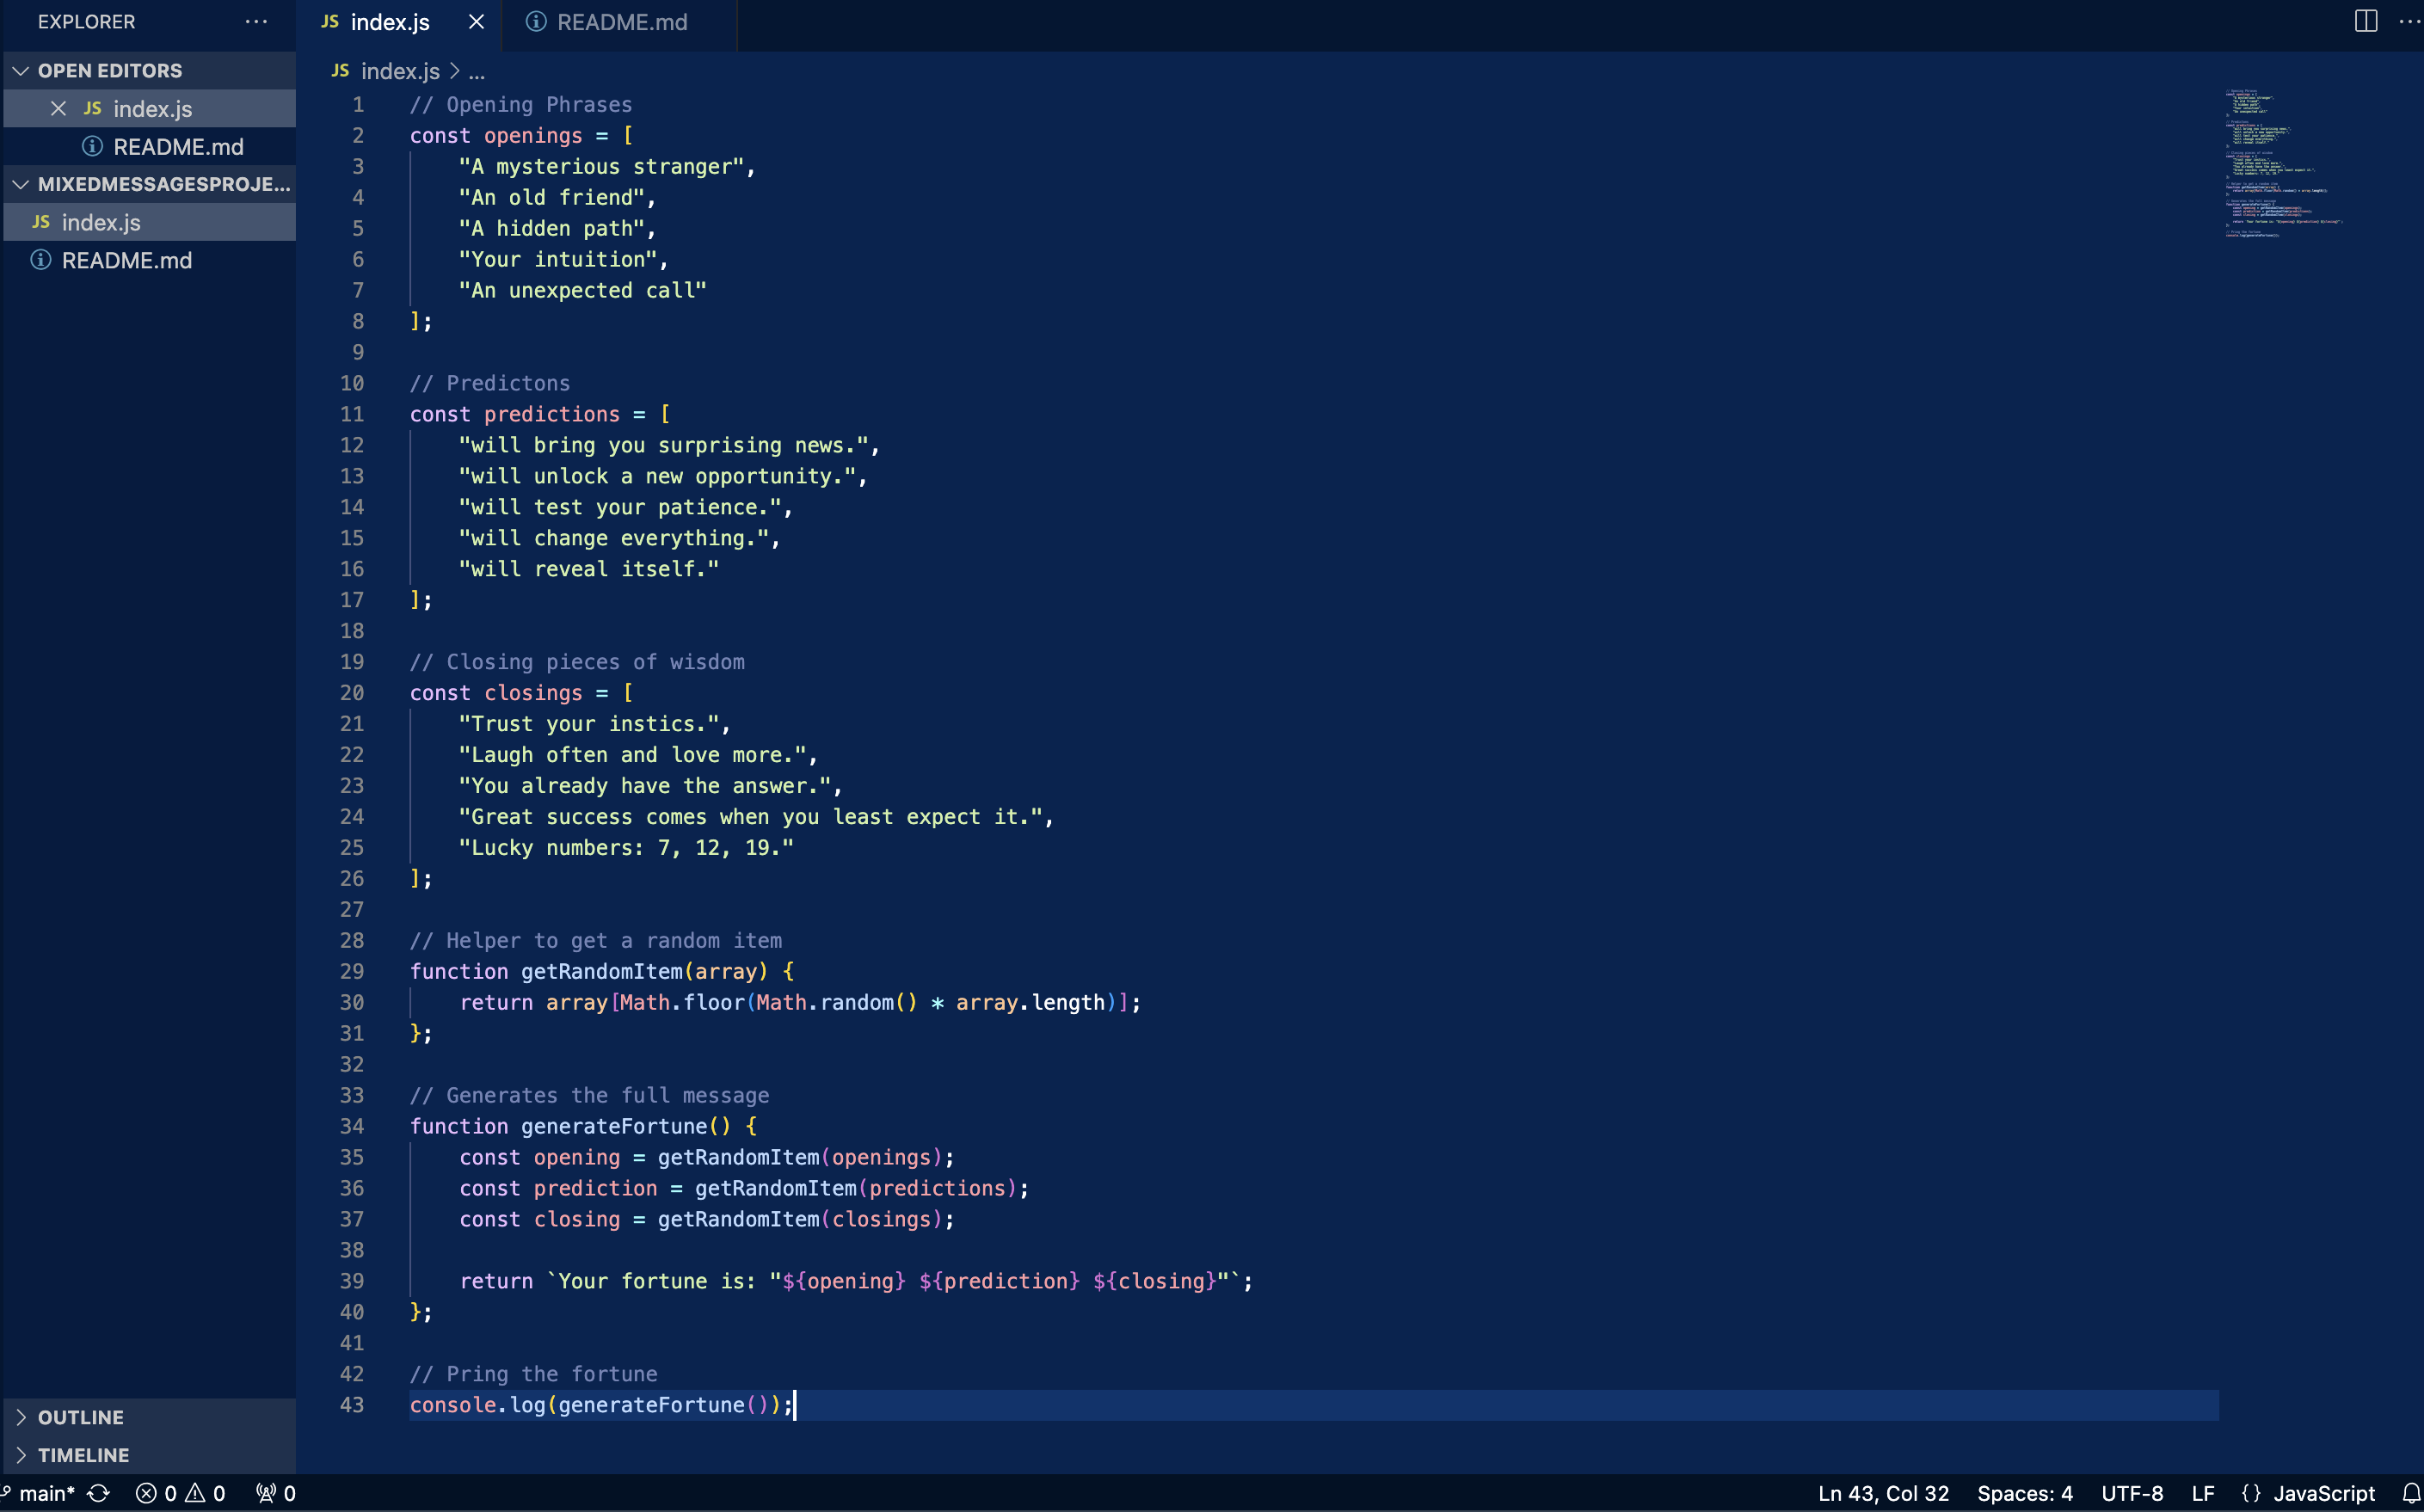Click "Trust your instics." string
This screenshot has width=2424, height=1512.
coord(589,724)
